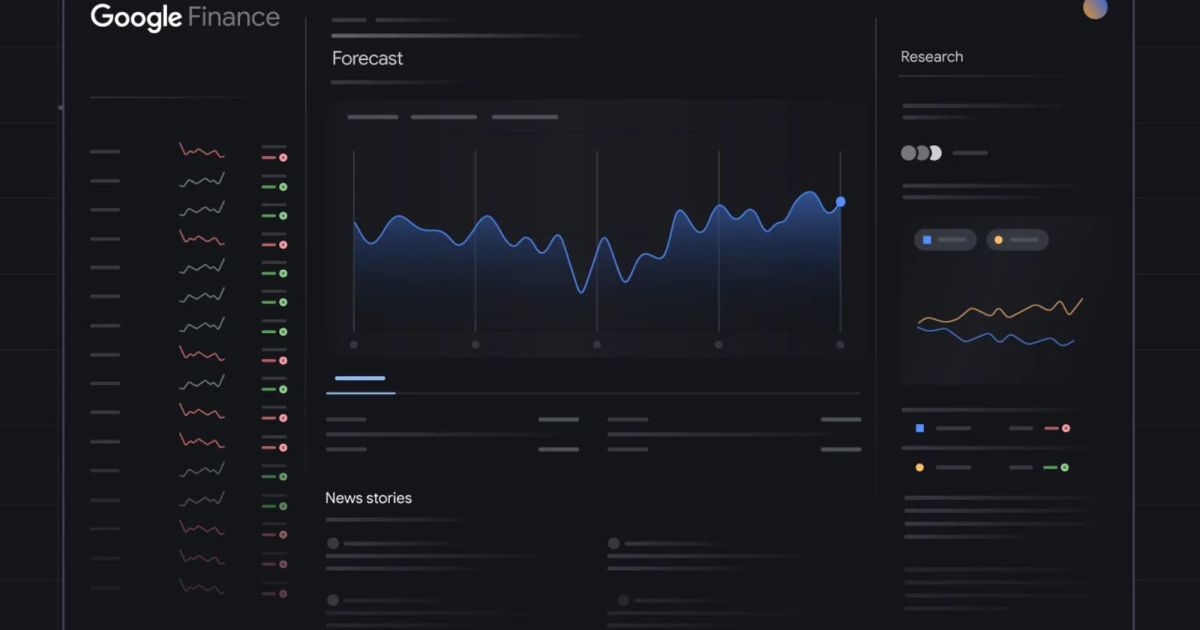This screenshot has height=630, width=1200.
Task: Click the red sparkline in the first watchlist row
Action: [x=201, y=152]
